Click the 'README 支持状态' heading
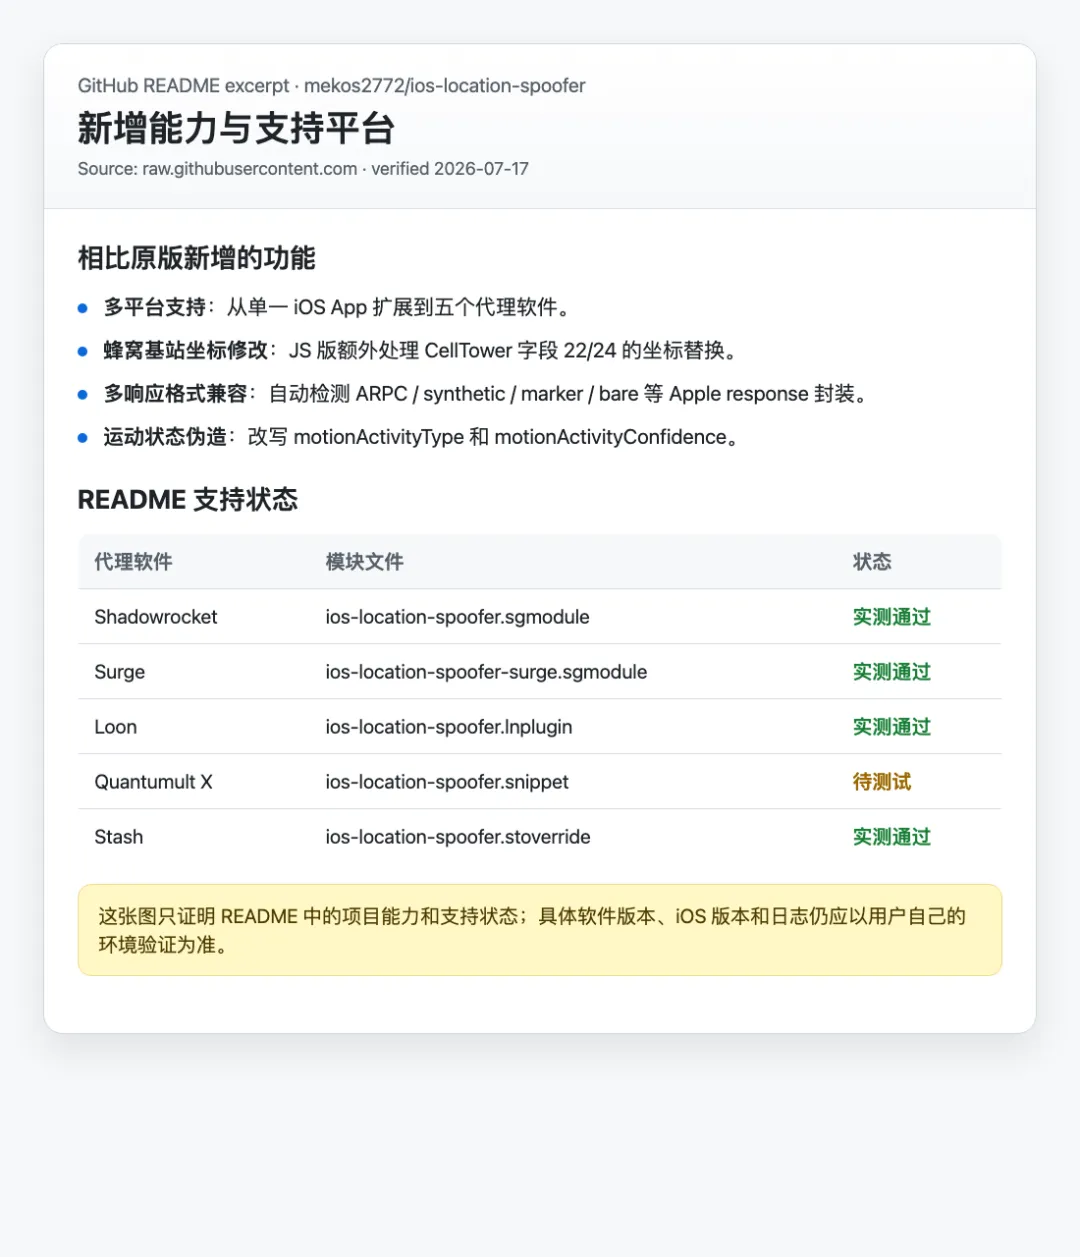 pos(188,500)
